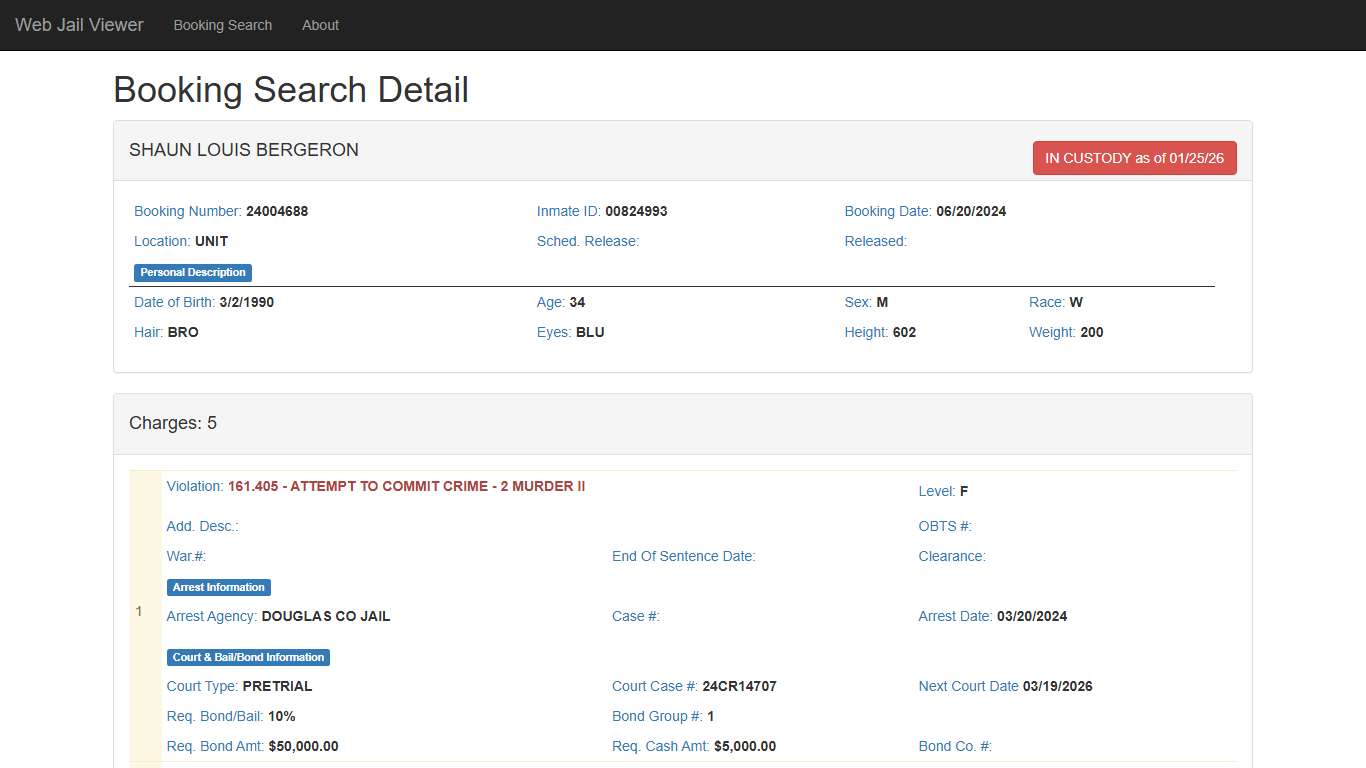Click the Booking Search Detail heading
This screenshot has height=768, width=1366.
(x=291, y=90)
